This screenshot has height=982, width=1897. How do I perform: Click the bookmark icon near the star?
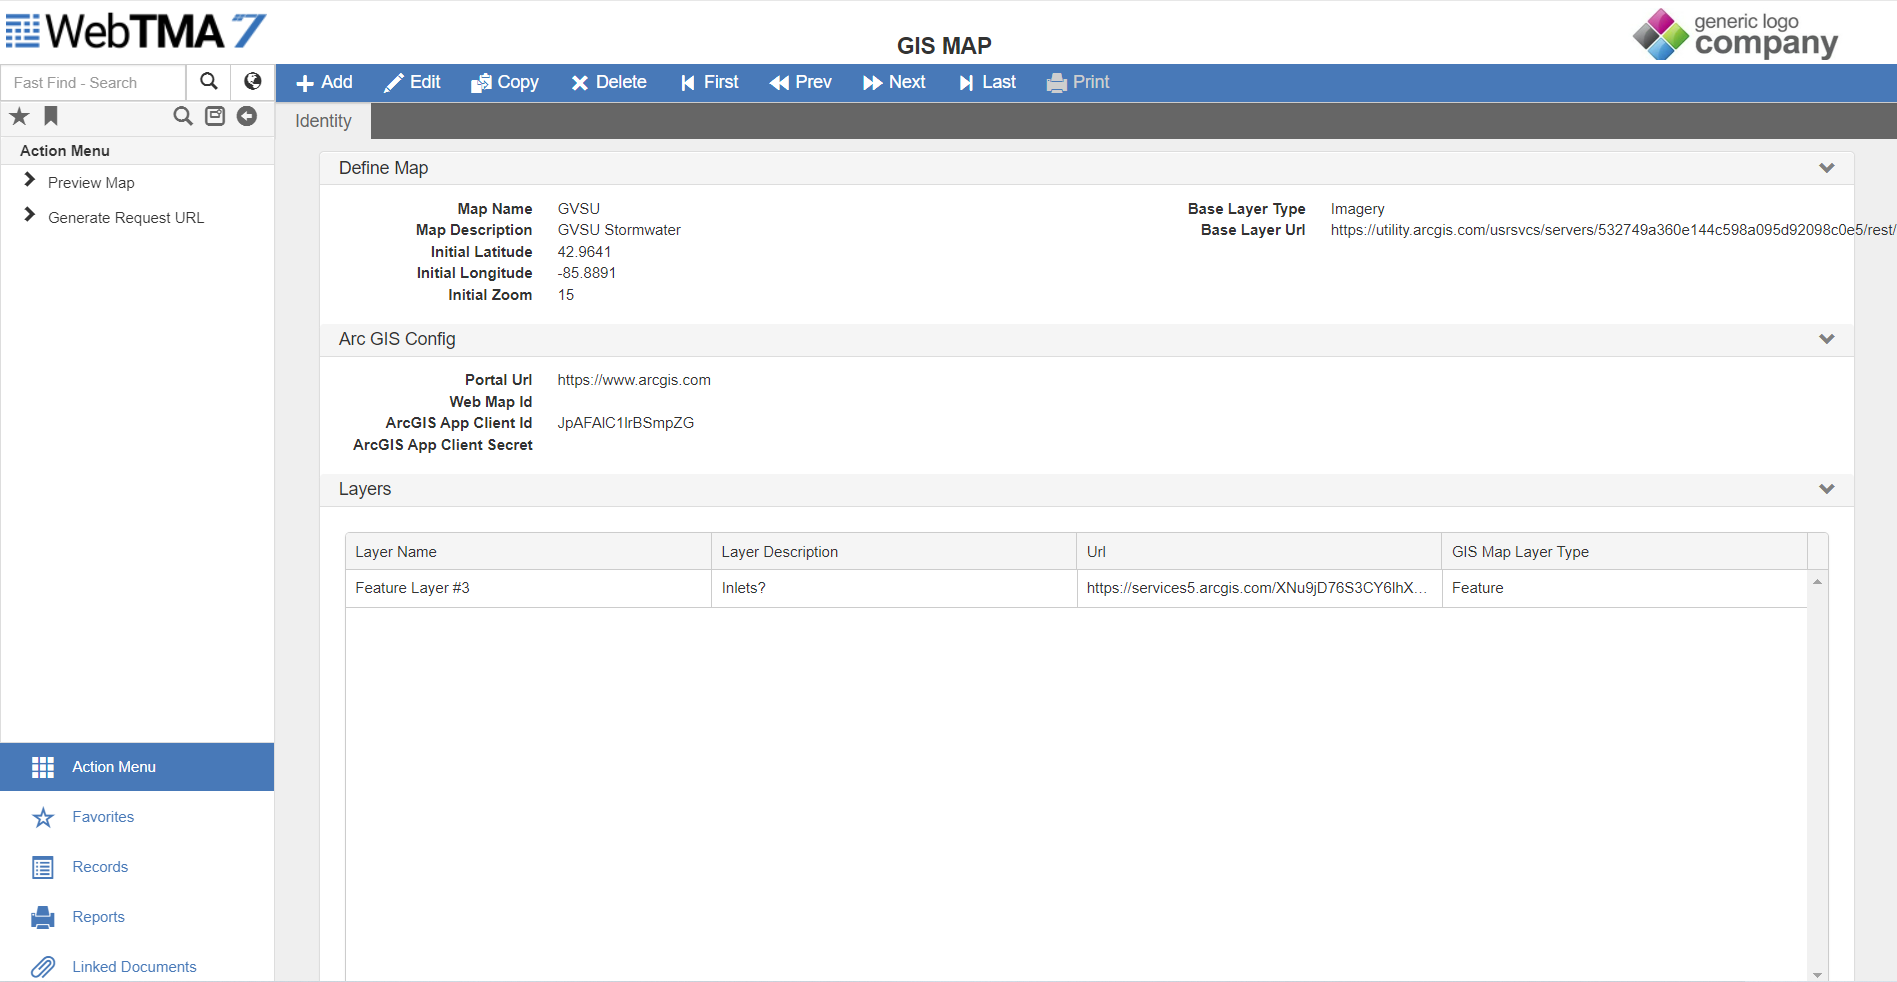tap(50, 117)
